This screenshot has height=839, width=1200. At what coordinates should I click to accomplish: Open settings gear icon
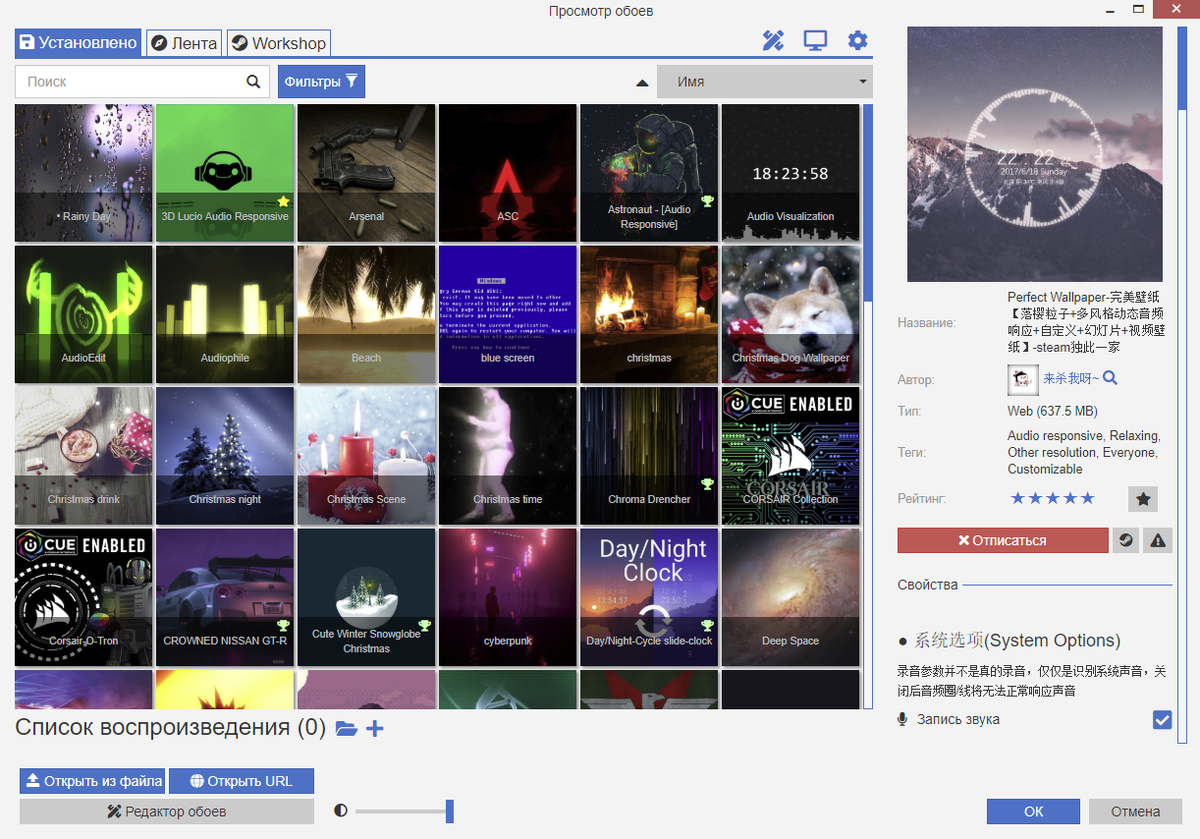coord(858,41)
